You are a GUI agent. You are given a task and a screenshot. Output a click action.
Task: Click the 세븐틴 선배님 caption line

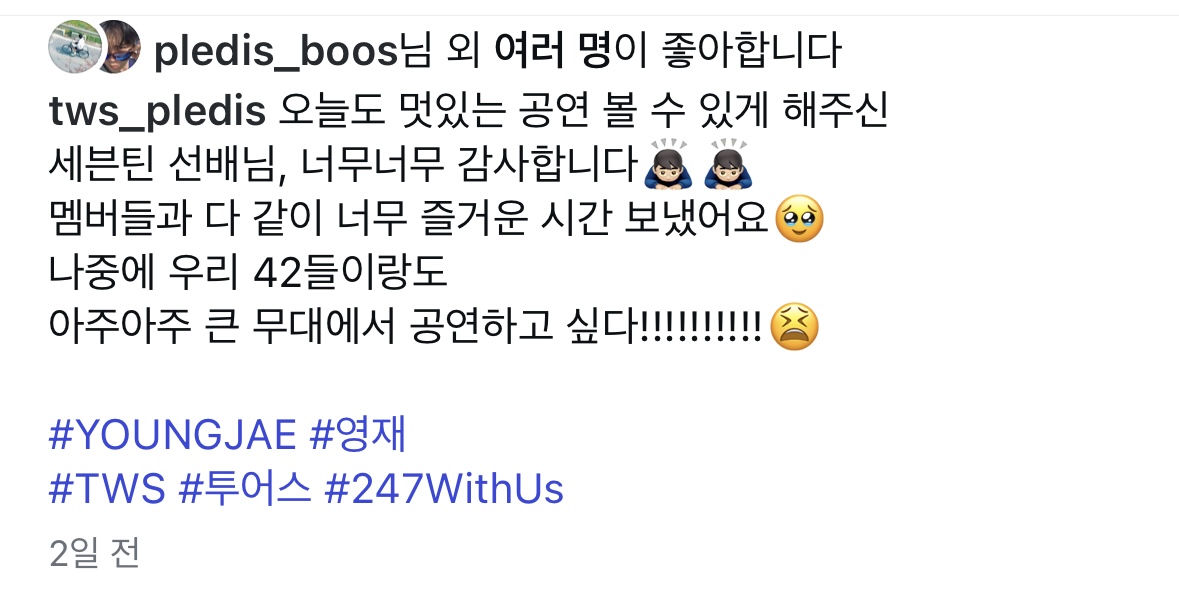click(x=344, y=164)
